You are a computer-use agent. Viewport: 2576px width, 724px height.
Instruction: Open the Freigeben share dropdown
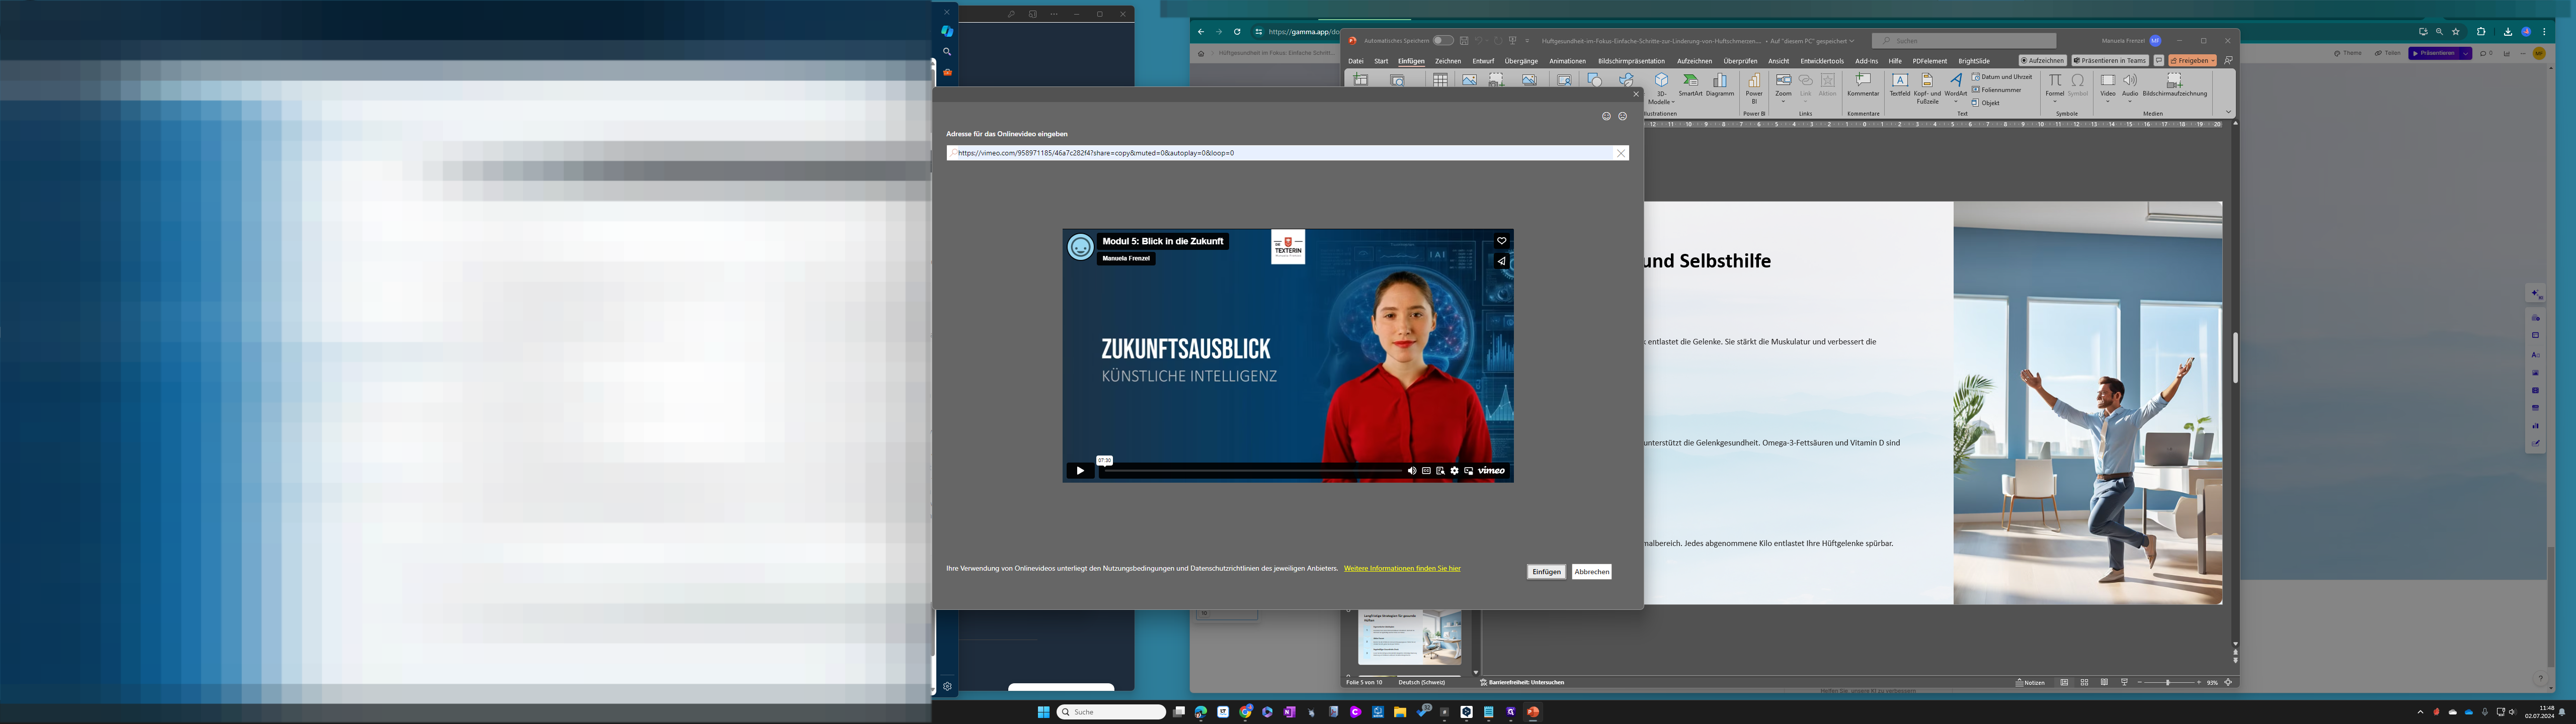click(x=2192, y=60)
